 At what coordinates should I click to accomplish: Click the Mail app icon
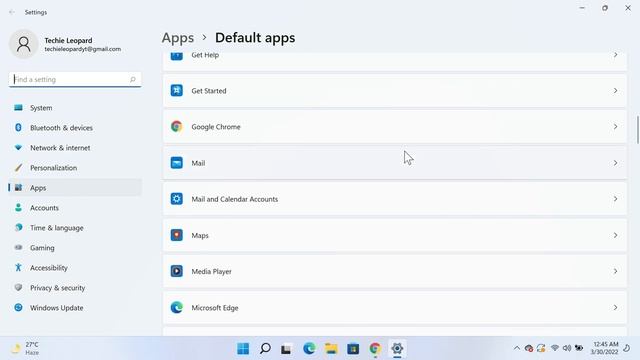coord(176,163)
